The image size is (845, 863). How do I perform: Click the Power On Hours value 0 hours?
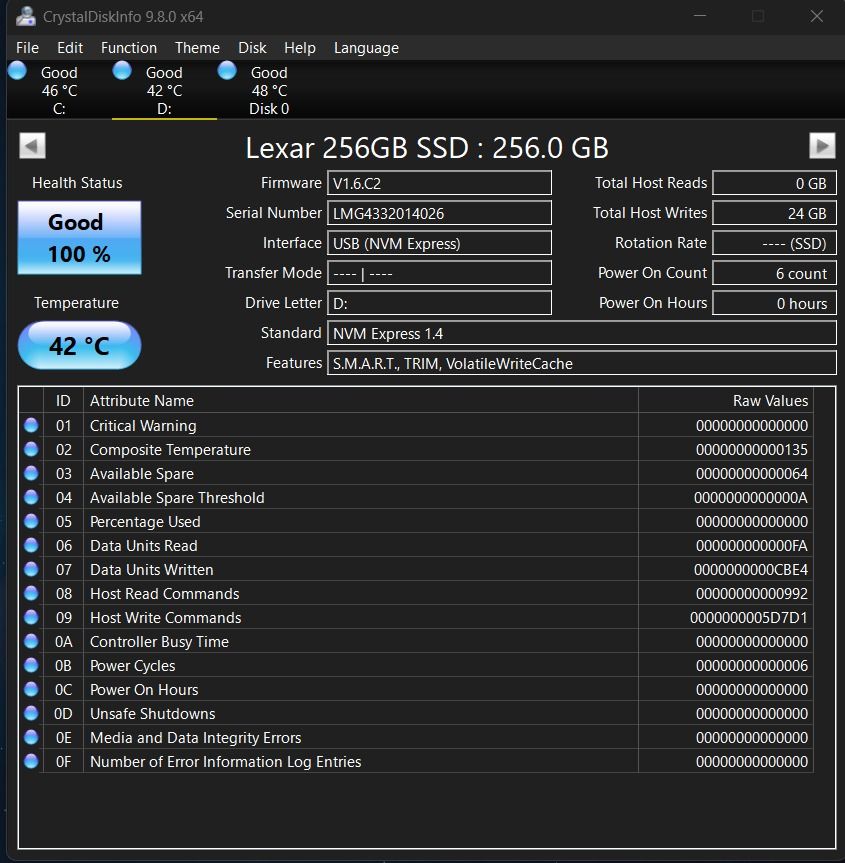(775, 303)
